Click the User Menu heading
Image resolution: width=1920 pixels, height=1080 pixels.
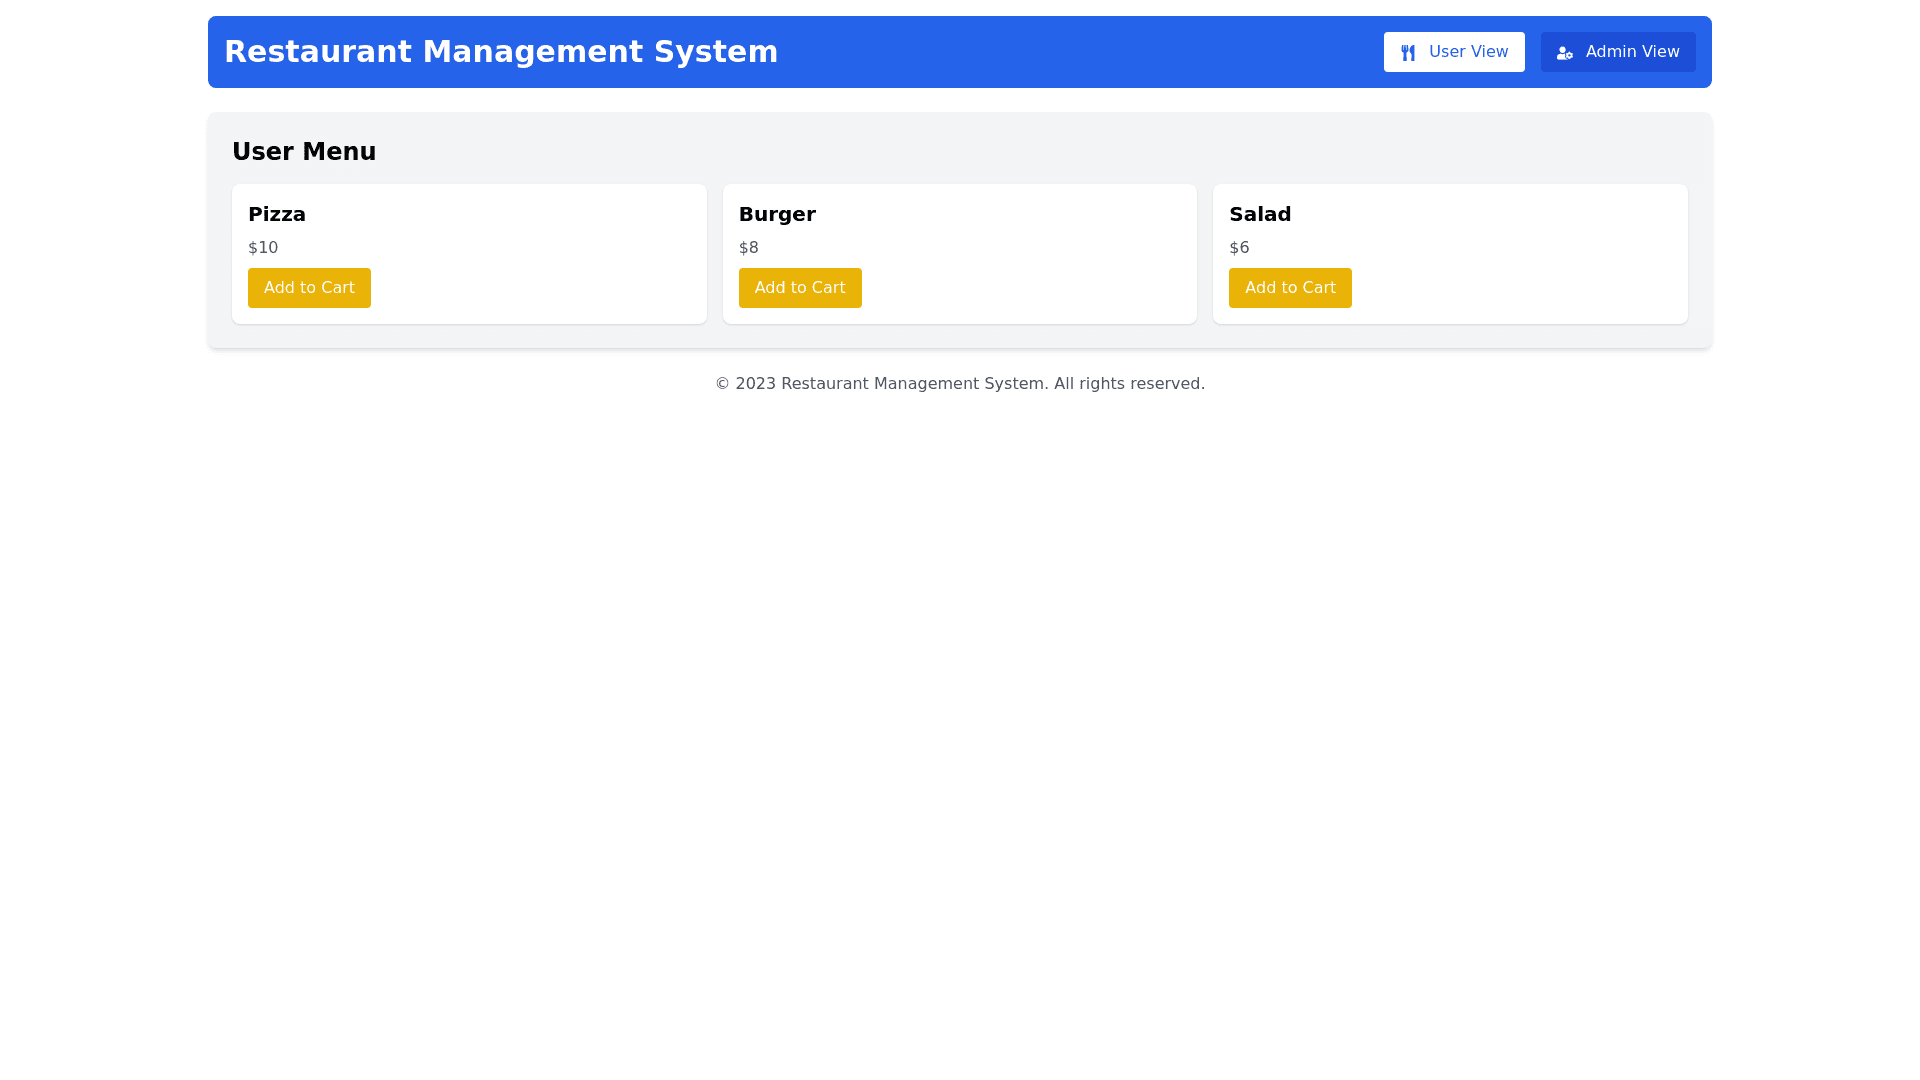pos(304,152)
